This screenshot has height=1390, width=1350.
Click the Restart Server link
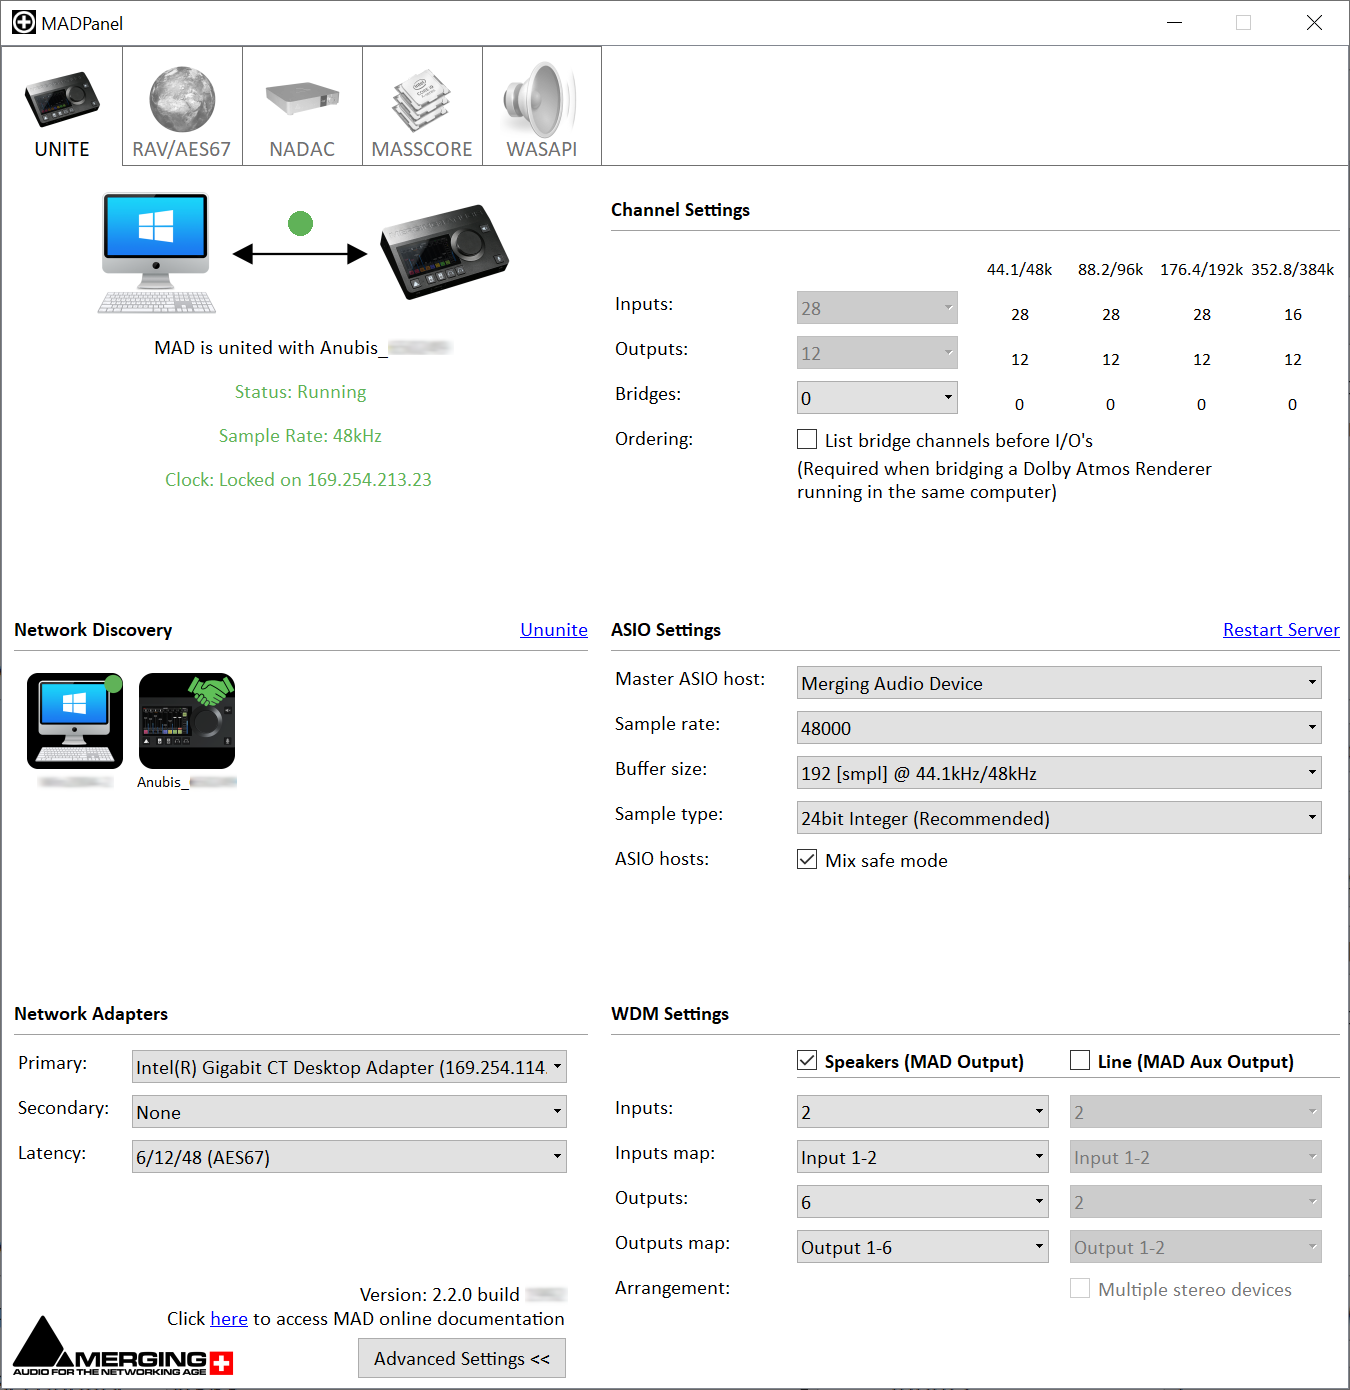pos(1280,630)
